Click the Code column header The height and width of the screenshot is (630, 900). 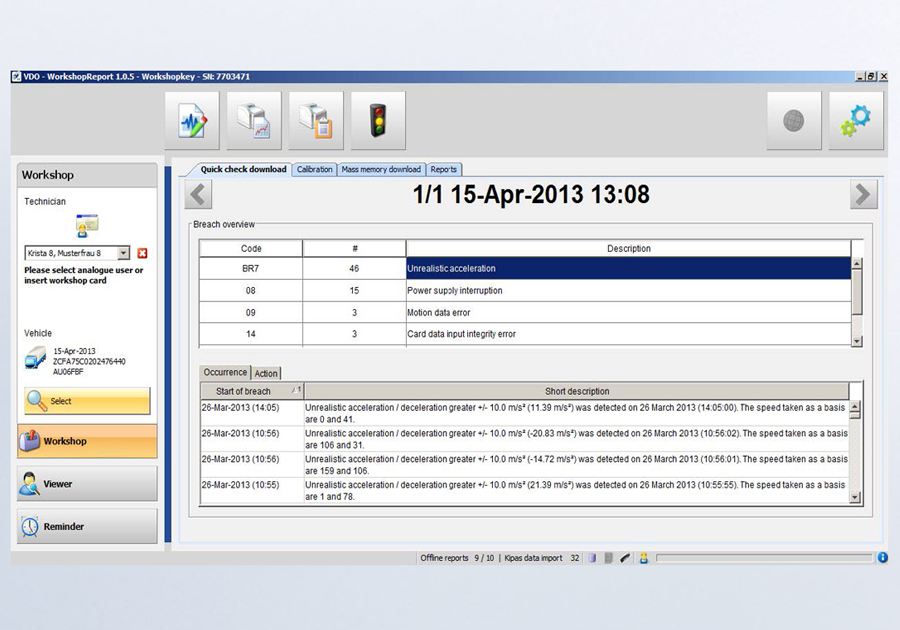tap(251, 248)
